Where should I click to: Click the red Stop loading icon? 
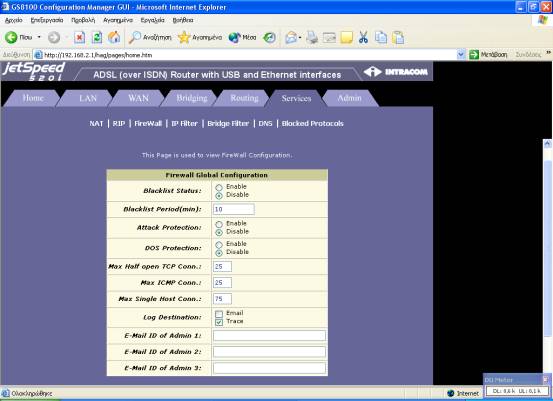click(80, 37)
